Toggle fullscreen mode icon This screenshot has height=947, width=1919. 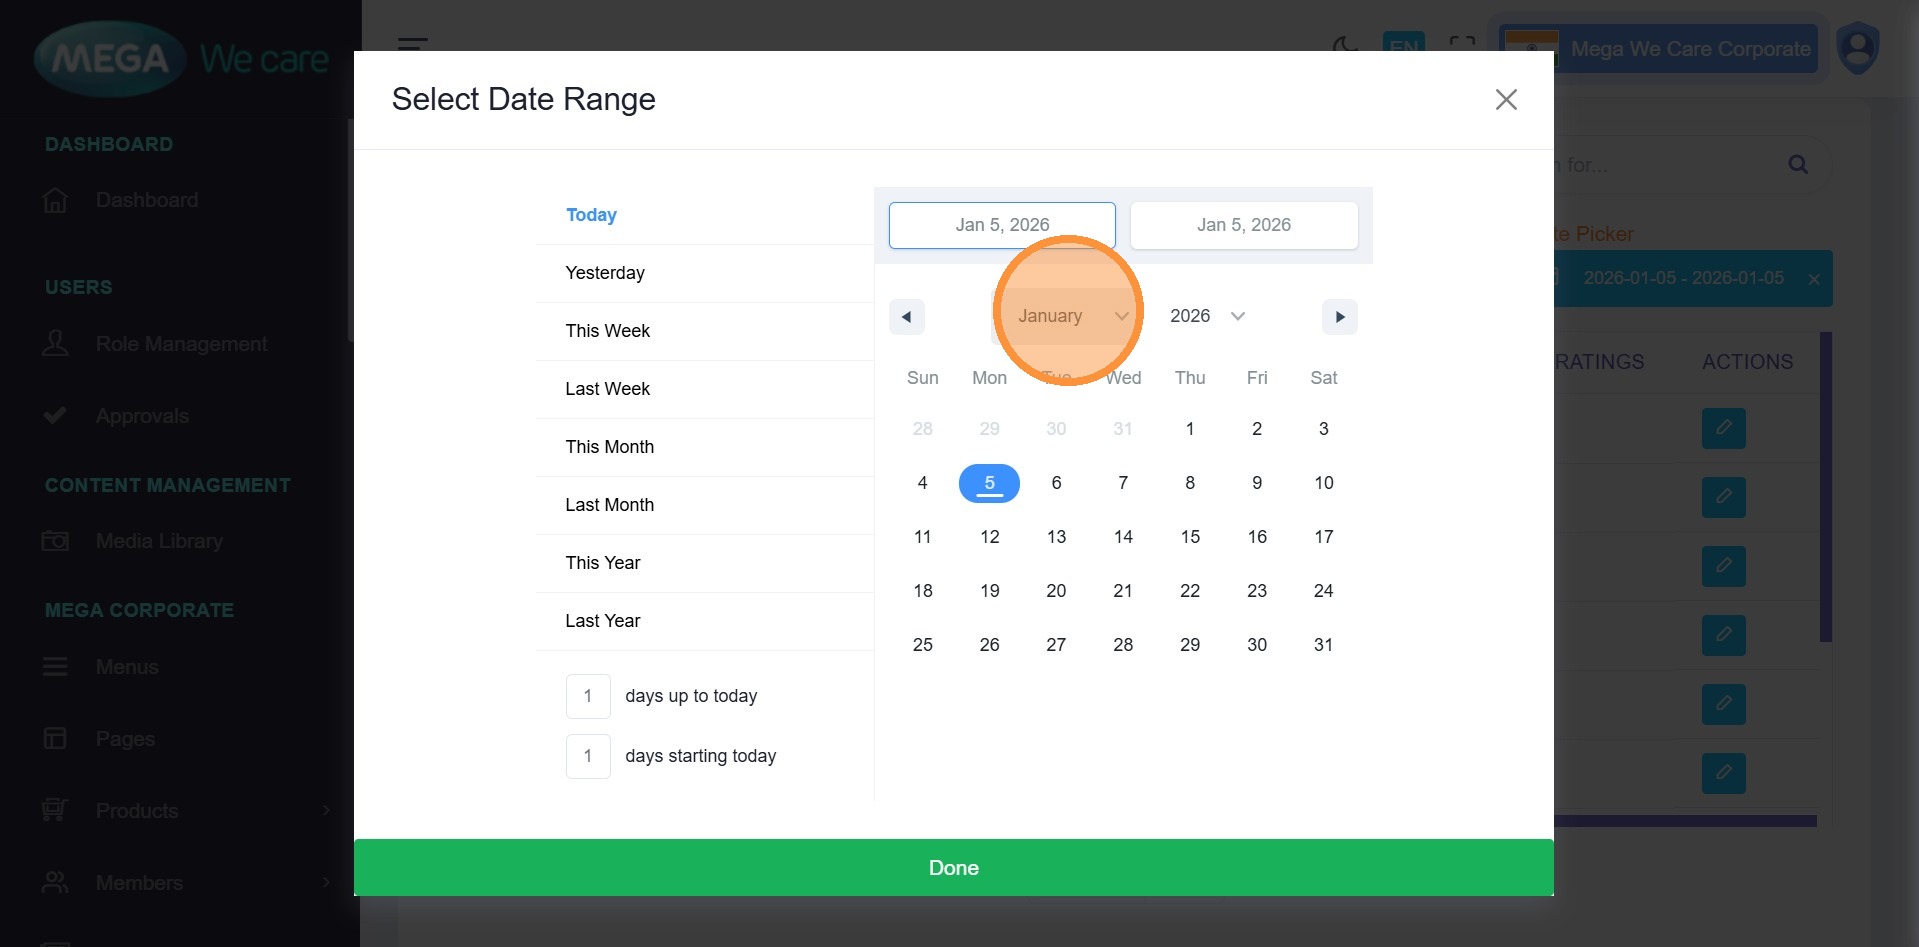tap(1462, 45)
